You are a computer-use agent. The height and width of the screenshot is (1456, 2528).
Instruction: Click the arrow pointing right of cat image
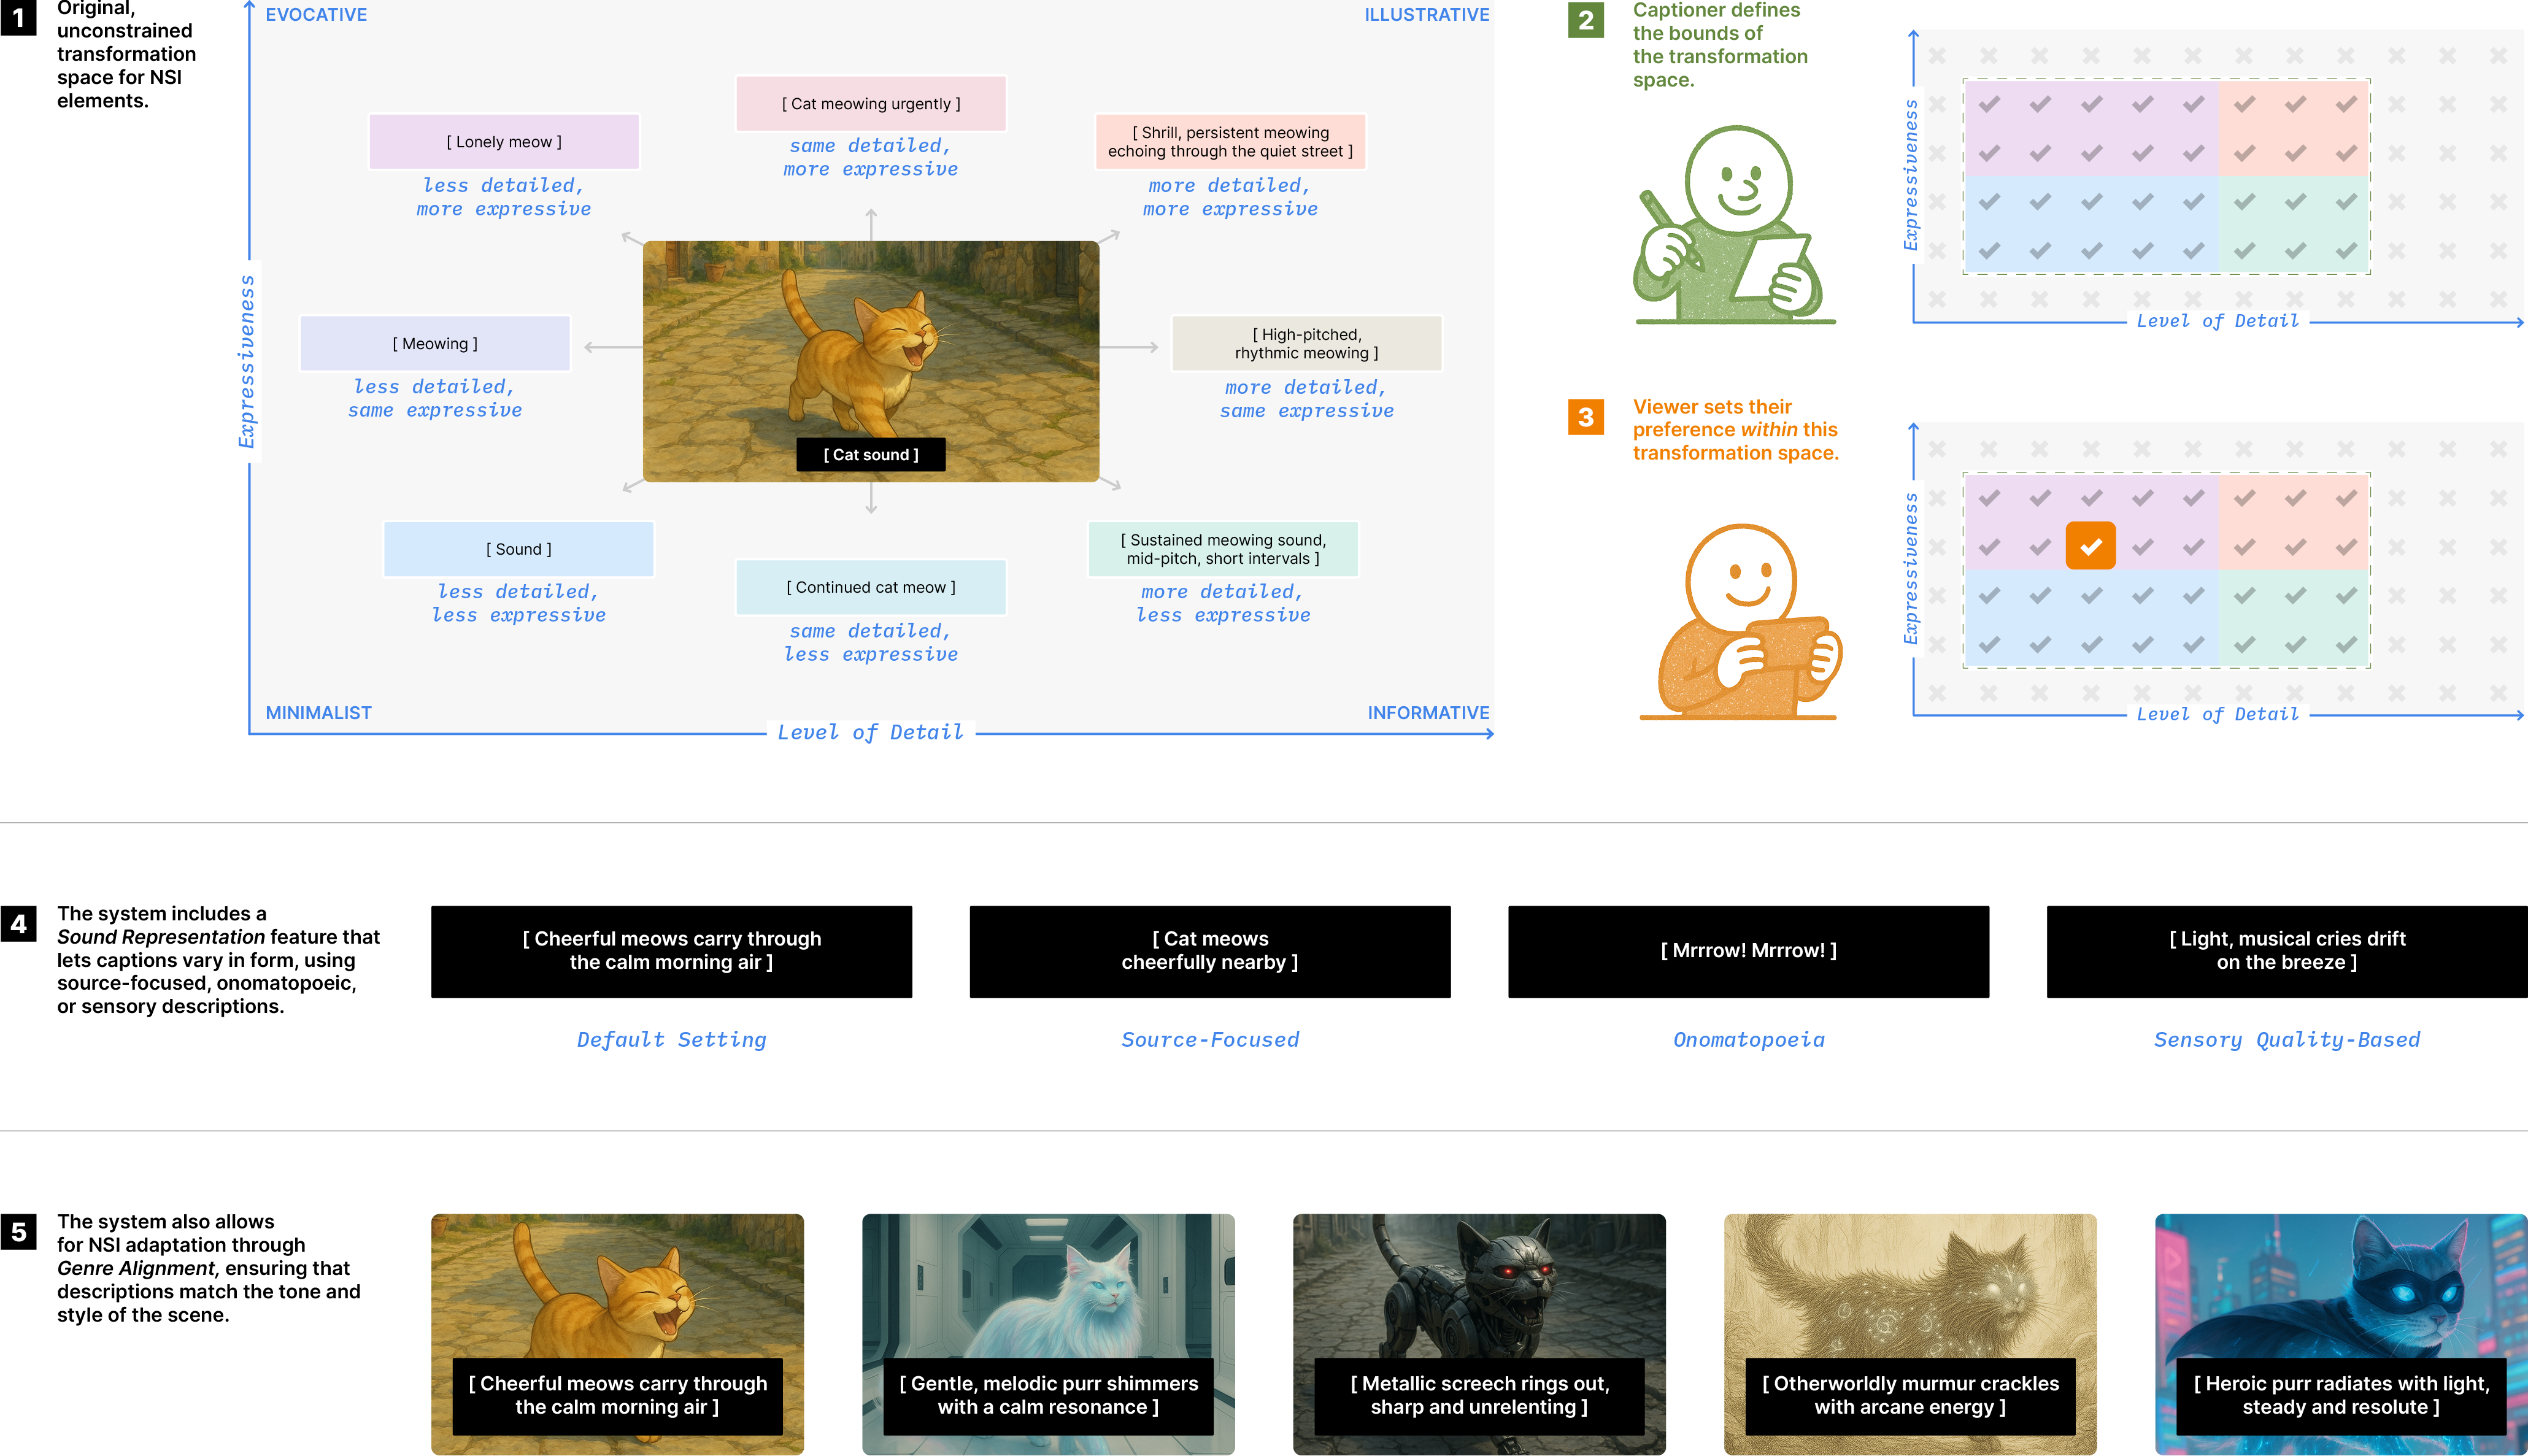1130,347
